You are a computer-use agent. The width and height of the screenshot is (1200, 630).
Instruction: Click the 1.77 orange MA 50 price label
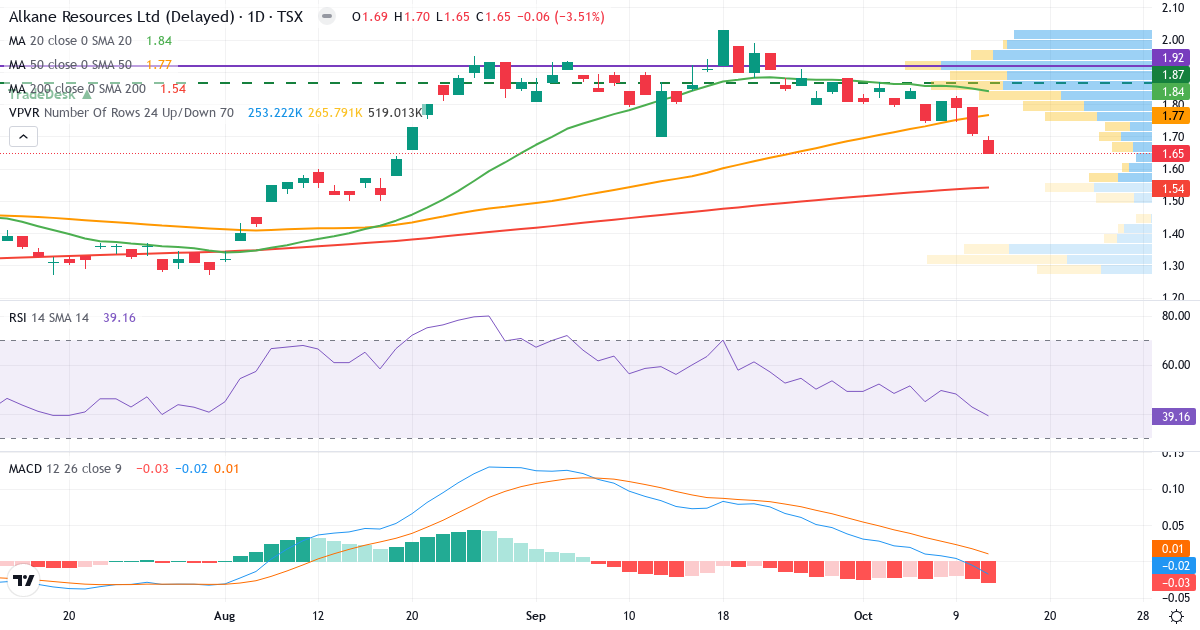tap(1173, 116)
